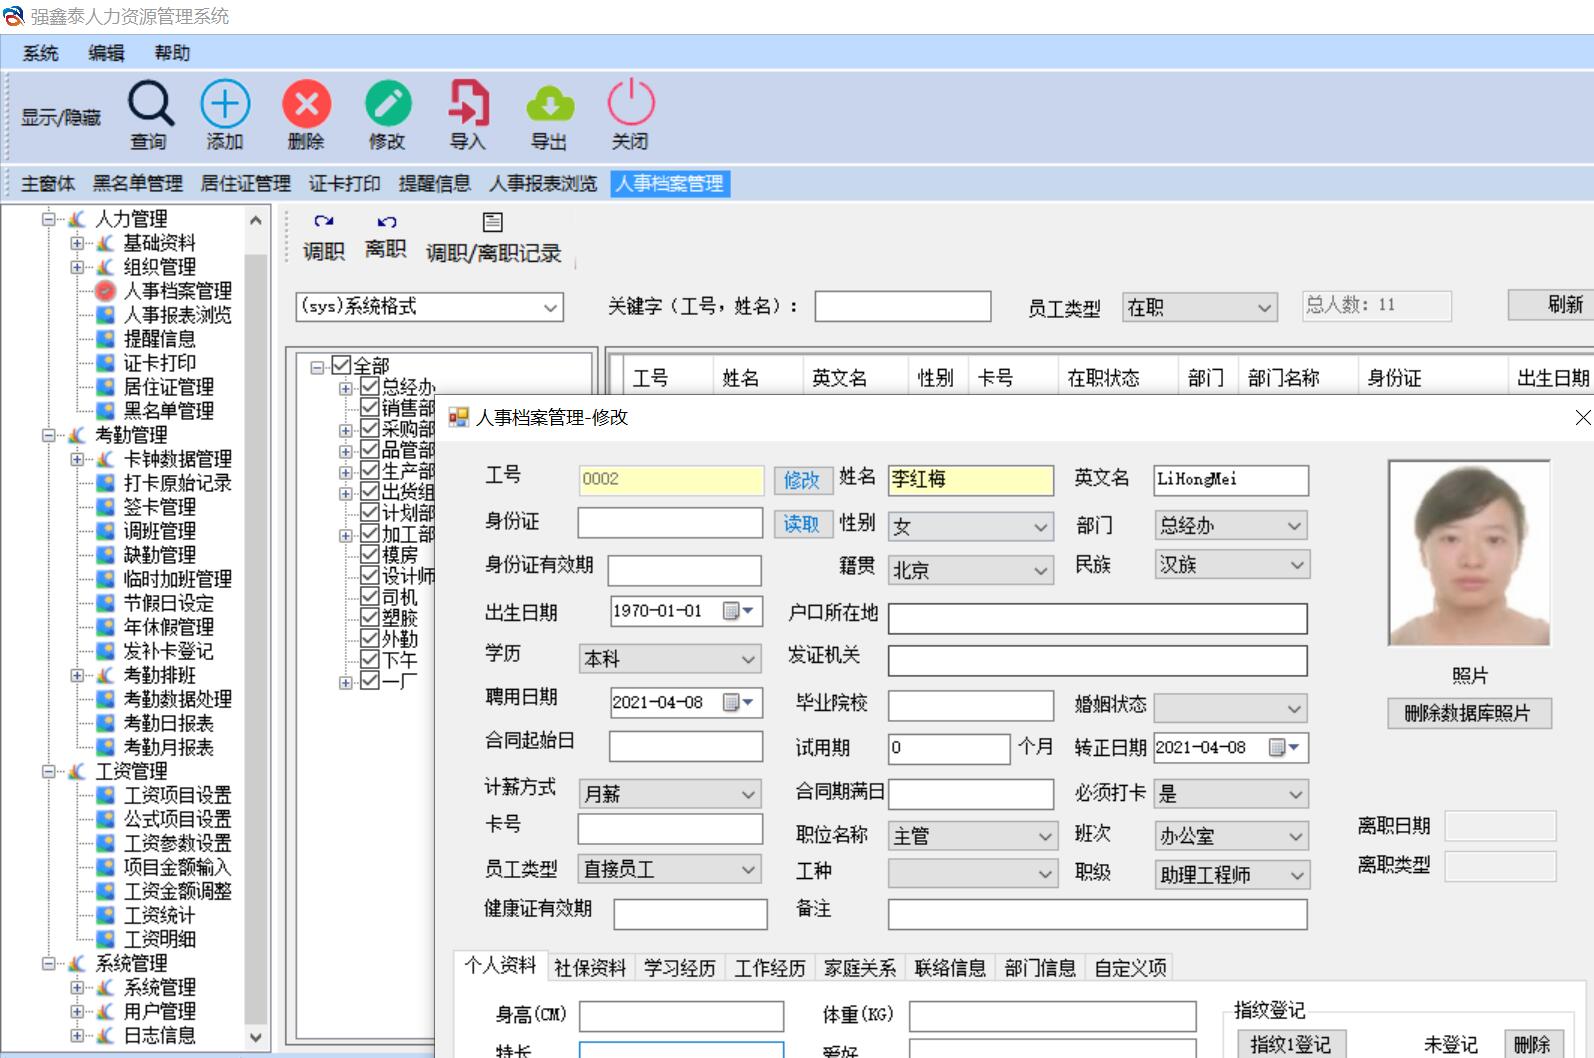Click the 关闭 power icon in toolbar
This screenshot has height=1058, width=1594.
tap(630, 104)
